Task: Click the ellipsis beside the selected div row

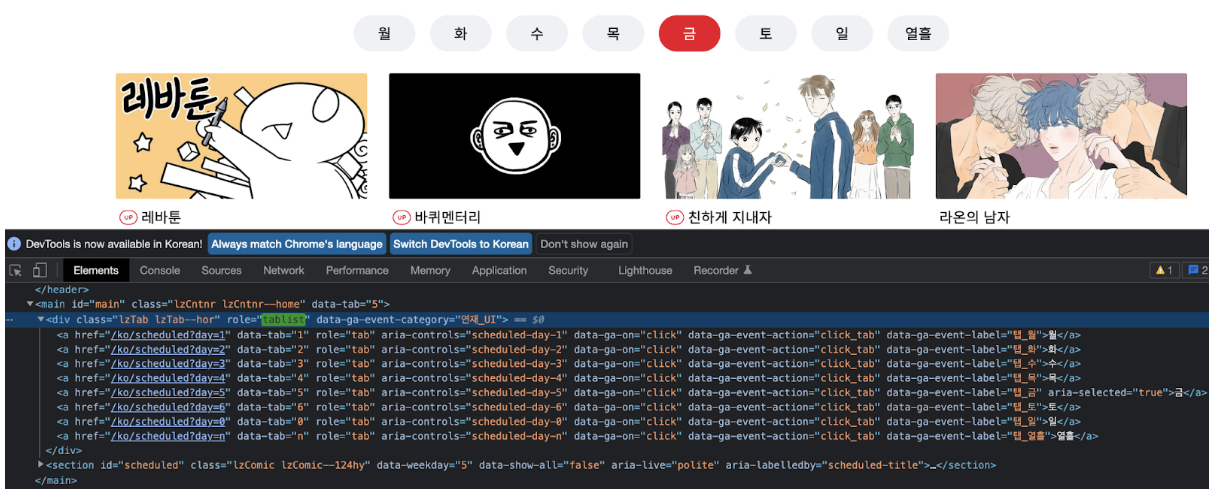Action: [9, 320]
